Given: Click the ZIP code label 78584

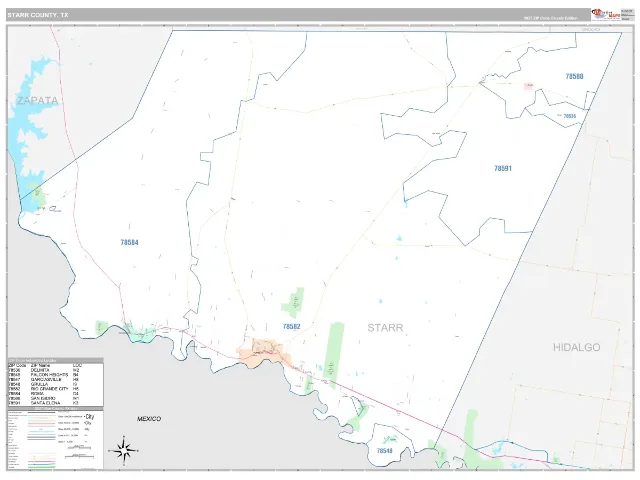Looking at the screenshot, I should tap(129, 242).
